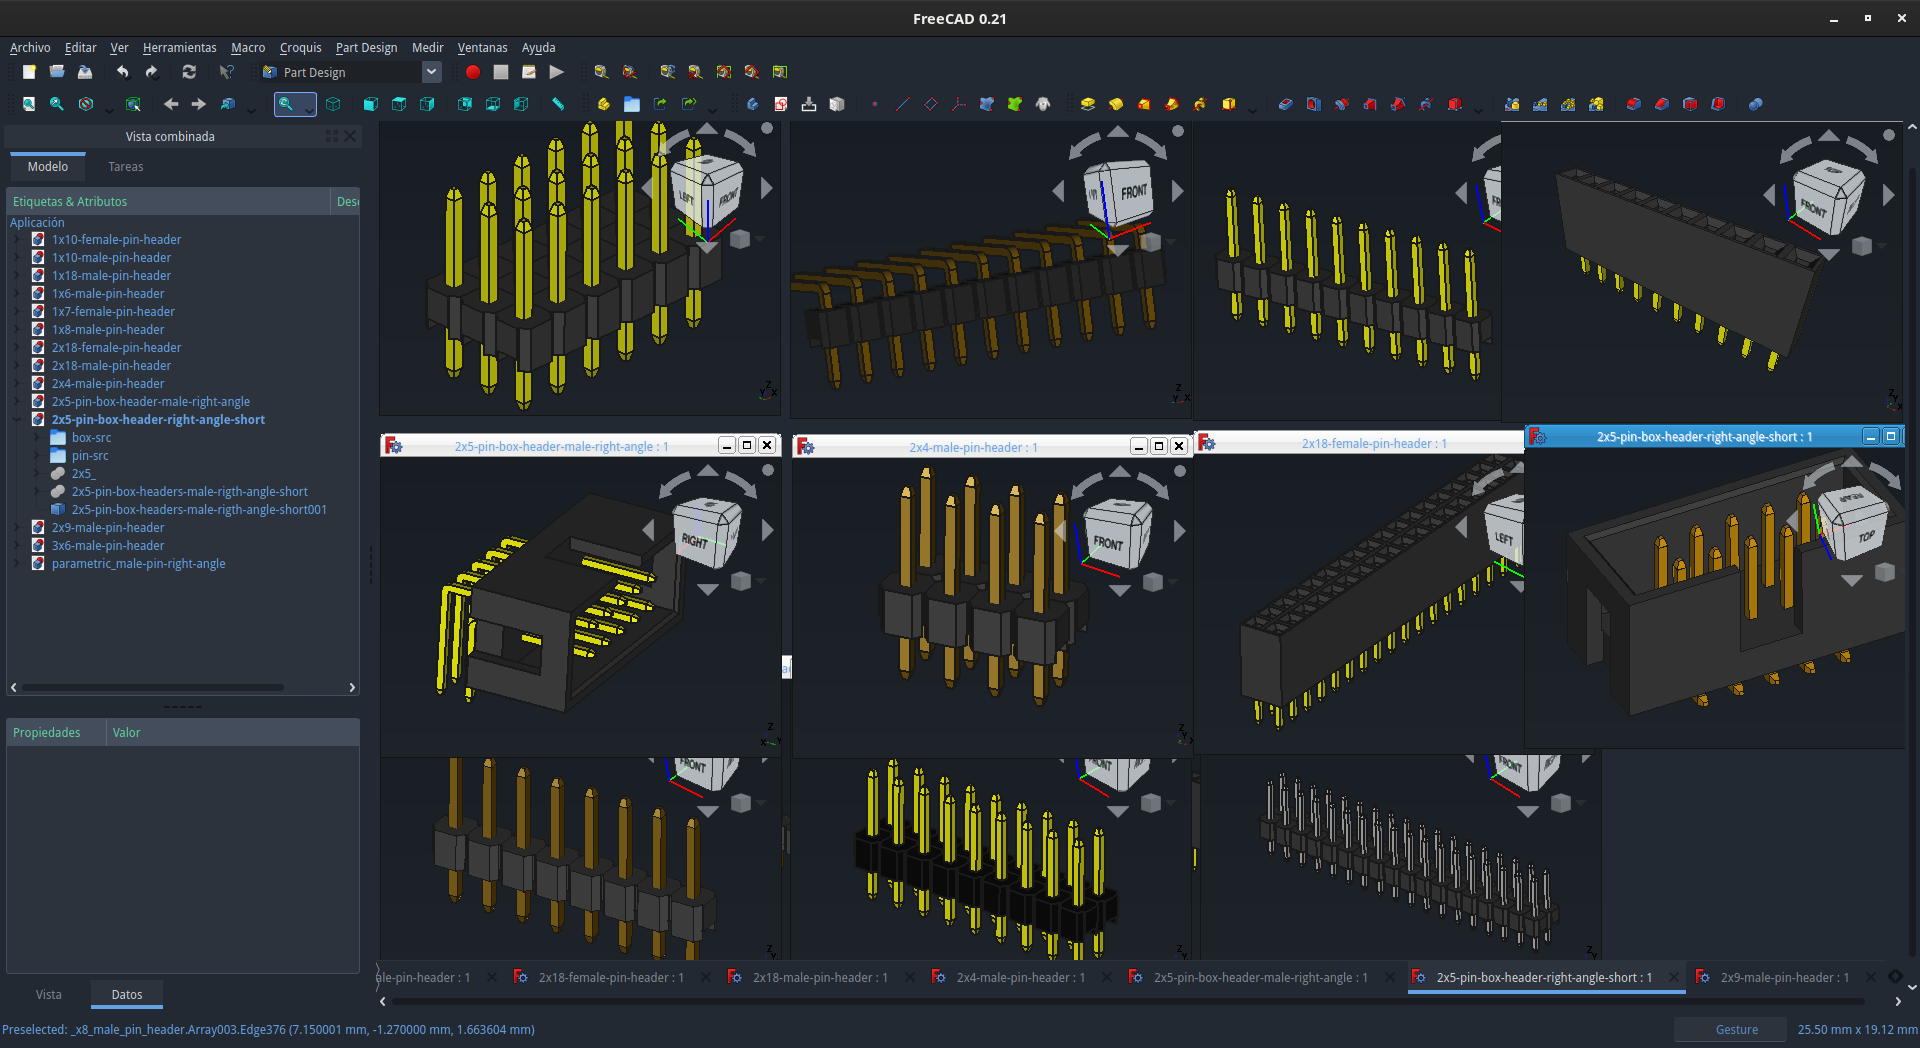Click FRONT face of 2x4-male-pin-header navigation cube
The width and height of the screenshot is (1920, 1048).
(1108, 543)
